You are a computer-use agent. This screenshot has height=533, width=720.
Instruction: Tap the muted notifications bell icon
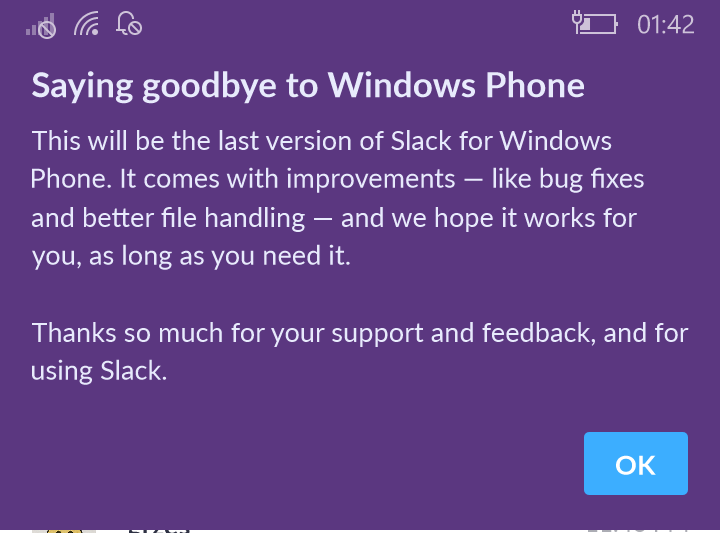pos(128,24)
